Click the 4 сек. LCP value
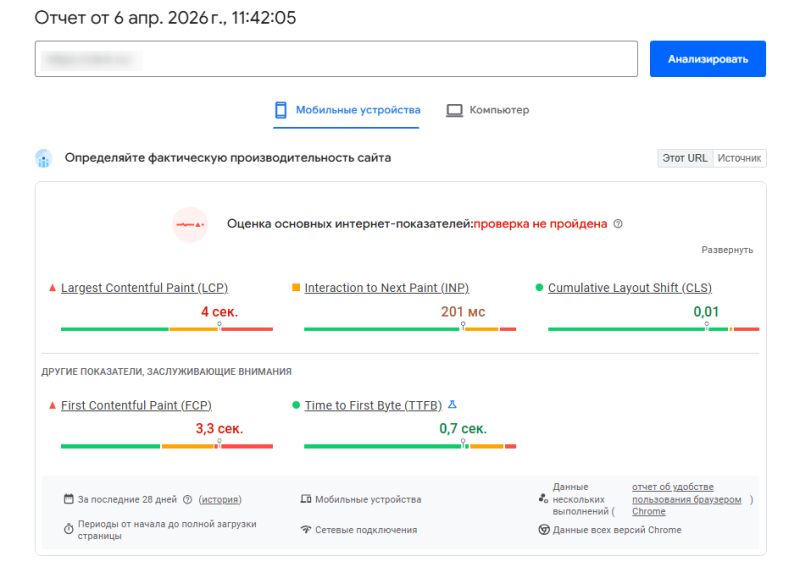 pyautogui.click(x=219, y=312)
